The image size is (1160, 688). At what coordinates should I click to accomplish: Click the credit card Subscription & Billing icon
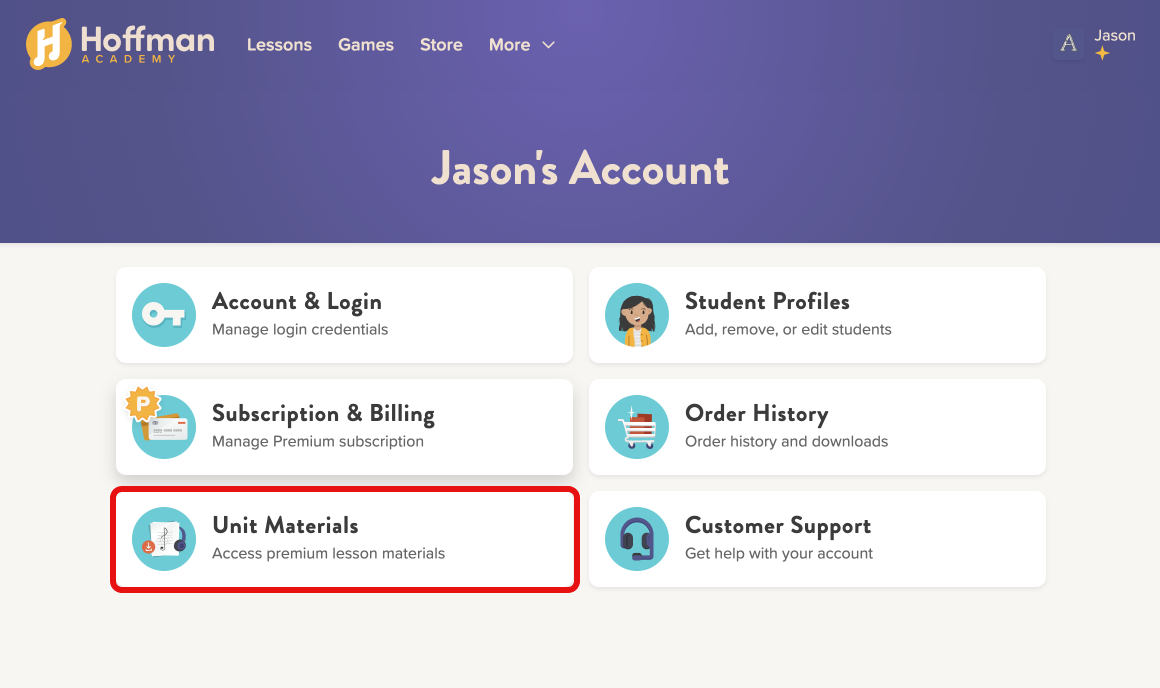[164, 427]
